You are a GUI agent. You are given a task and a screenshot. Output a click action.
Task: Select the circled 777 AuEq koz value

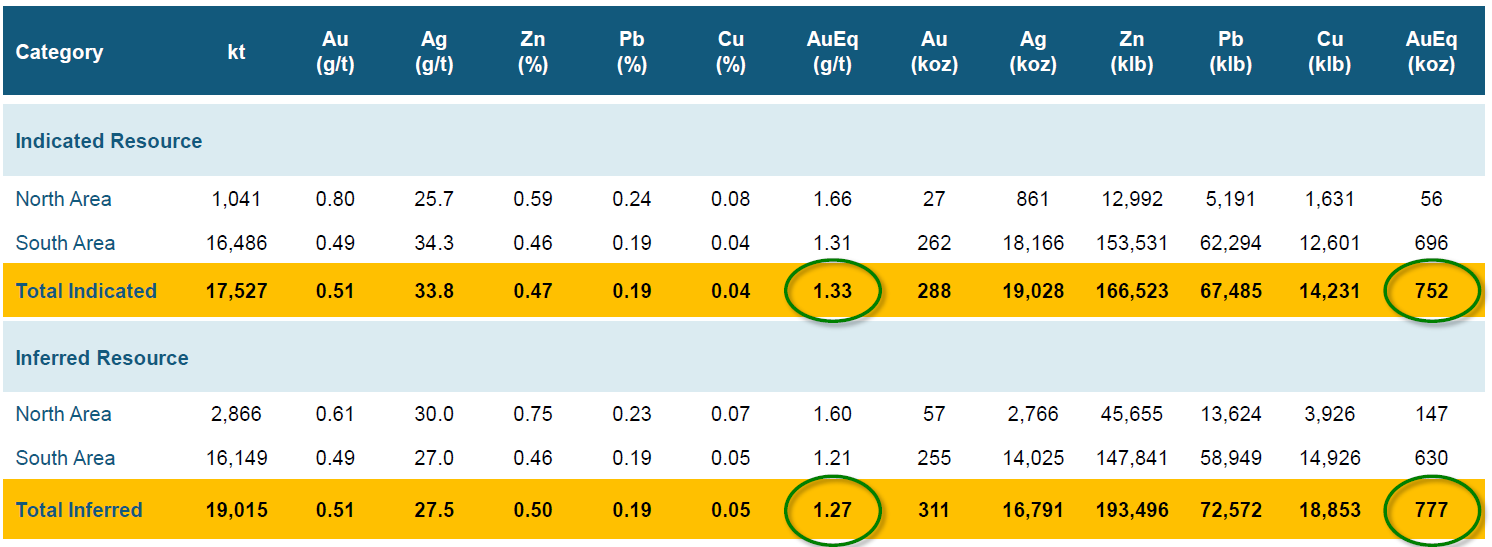coord(1431,510)
